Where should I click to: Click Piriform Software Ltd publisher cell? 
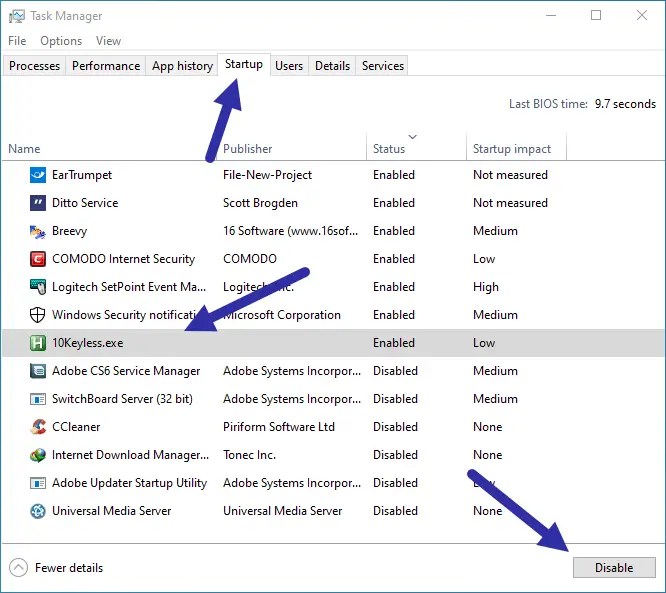click(279, 427)
